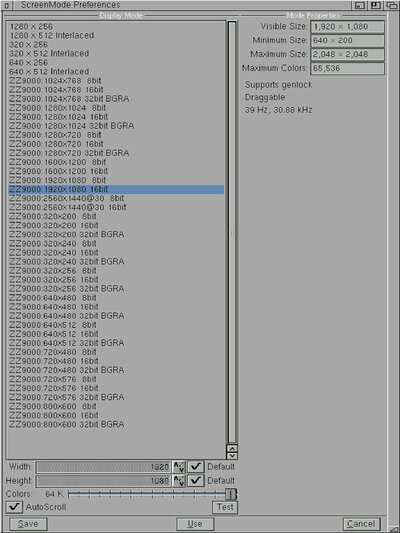
Task: Select mode 640 × 512 Interlaced
Action: [x=116, y=72]
